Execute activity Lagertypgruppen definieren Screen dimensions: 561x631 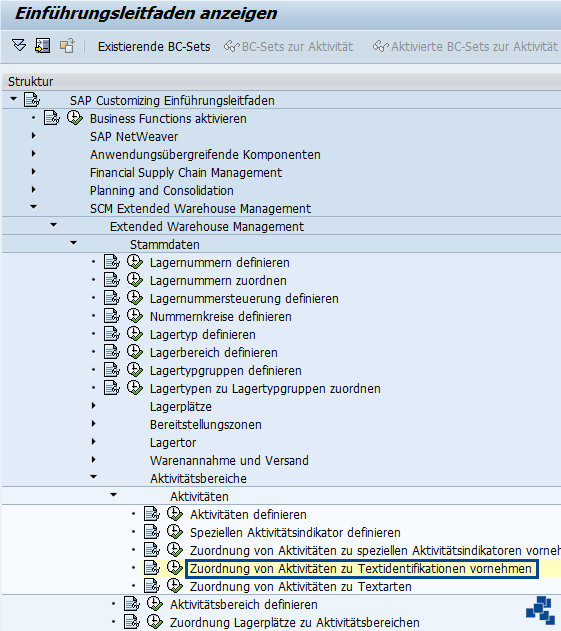coord(135,370)
